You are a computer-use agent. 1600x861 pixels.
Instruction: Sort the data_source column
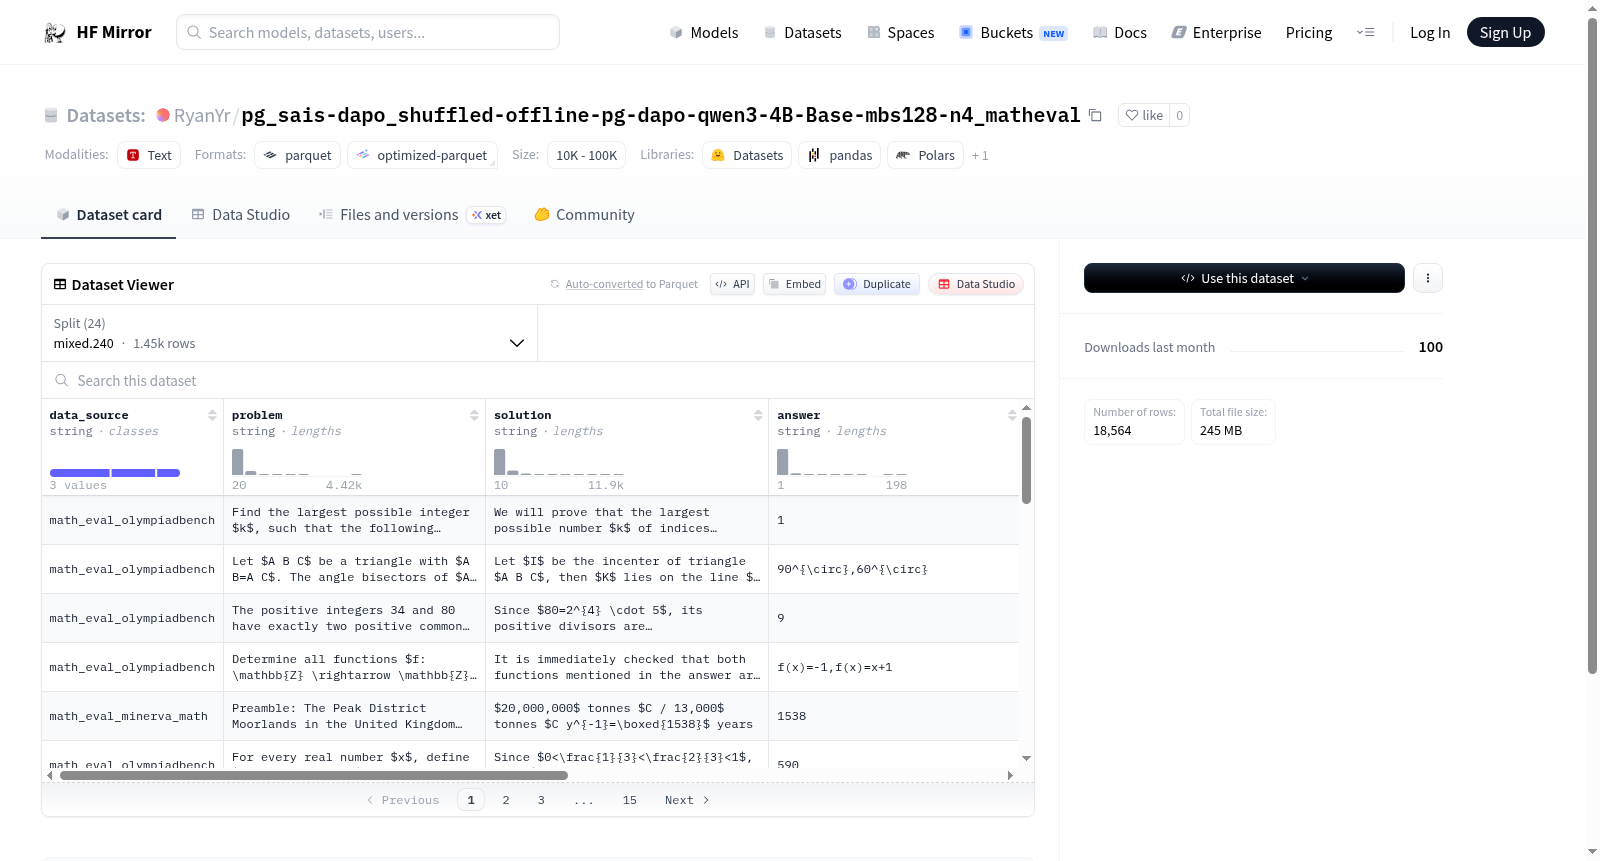coord(212,415)
